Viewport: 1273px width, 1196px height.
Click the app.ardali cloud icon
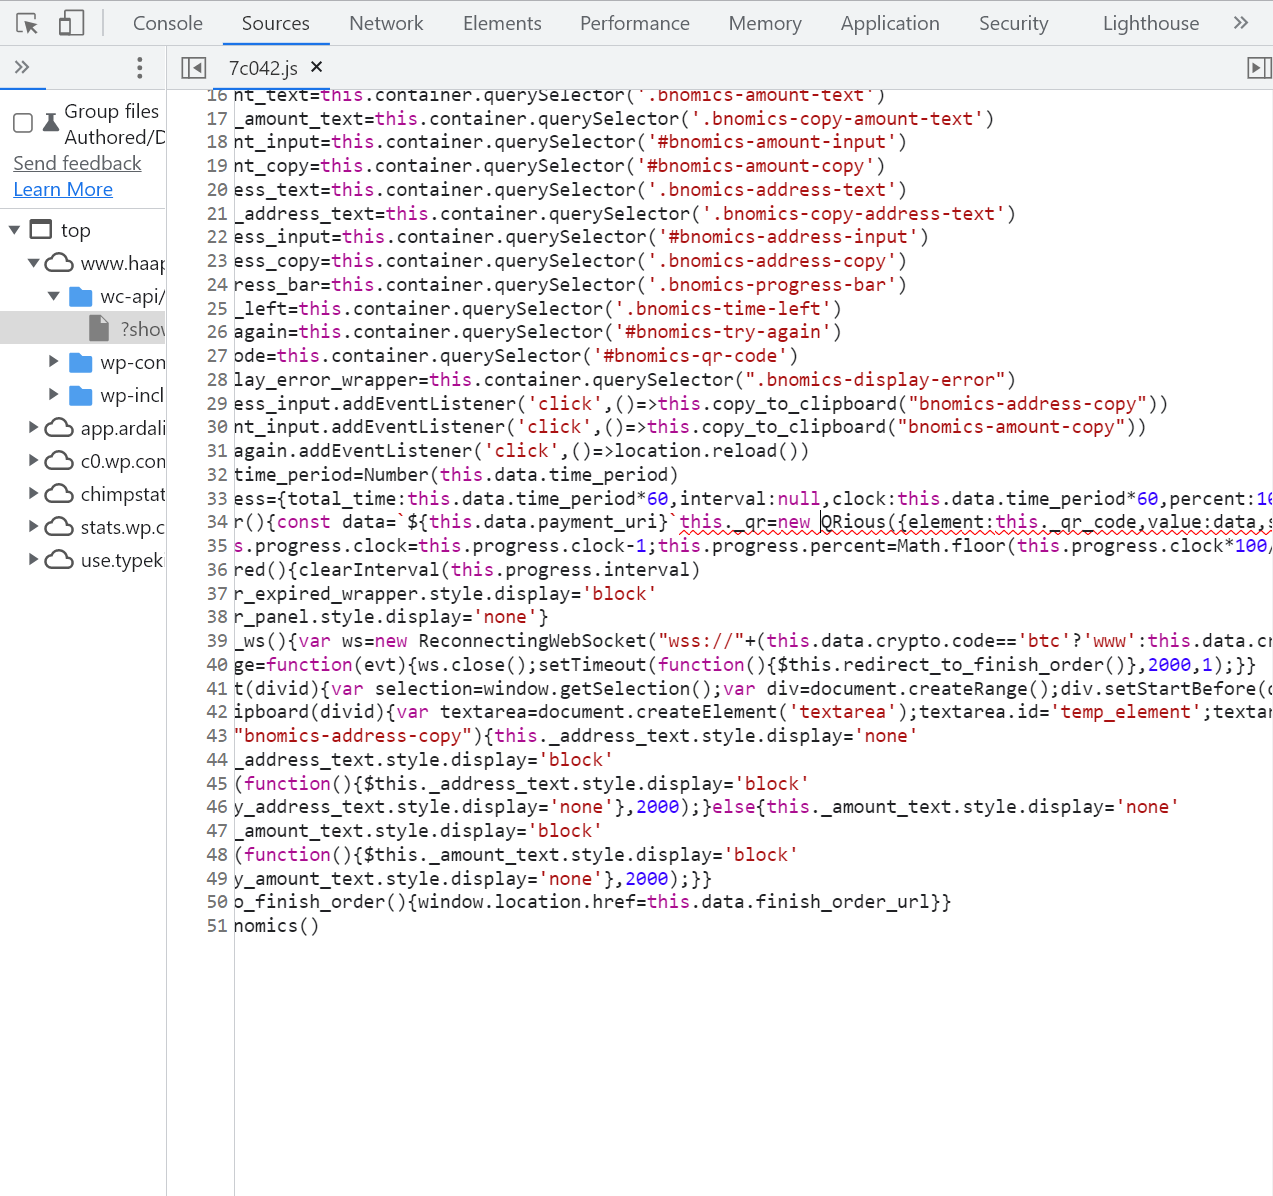pos(60,428)
